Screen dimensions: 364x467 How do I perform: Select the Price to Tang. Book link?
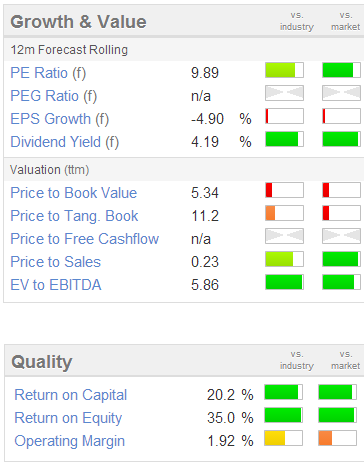click(x=74, y=216)
